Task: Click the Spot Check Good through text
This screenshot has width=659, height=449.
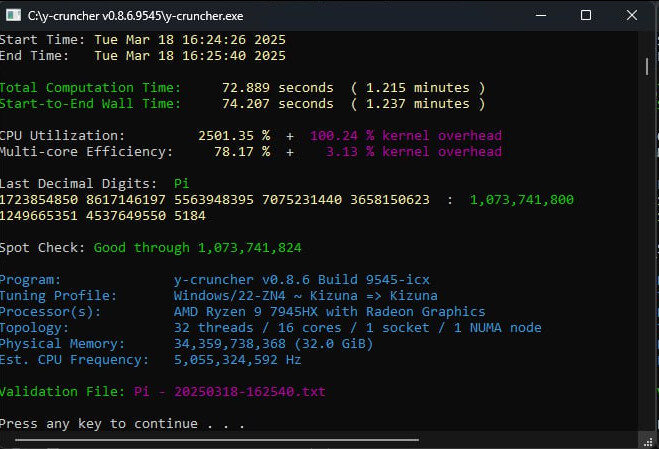Action: pos(197,247)
